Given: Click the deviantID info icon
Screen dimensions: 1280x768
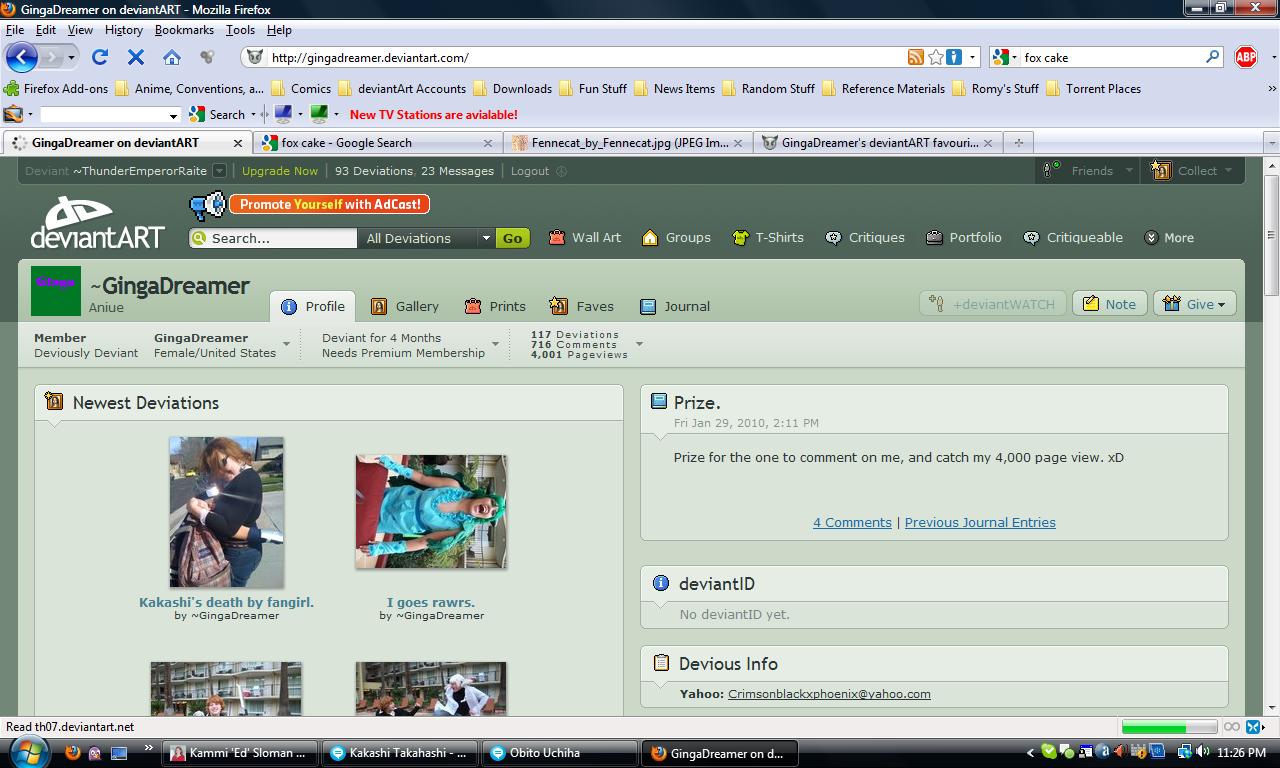Looking at the screenshot, I should pyautogui.click(x=660, y=582).
